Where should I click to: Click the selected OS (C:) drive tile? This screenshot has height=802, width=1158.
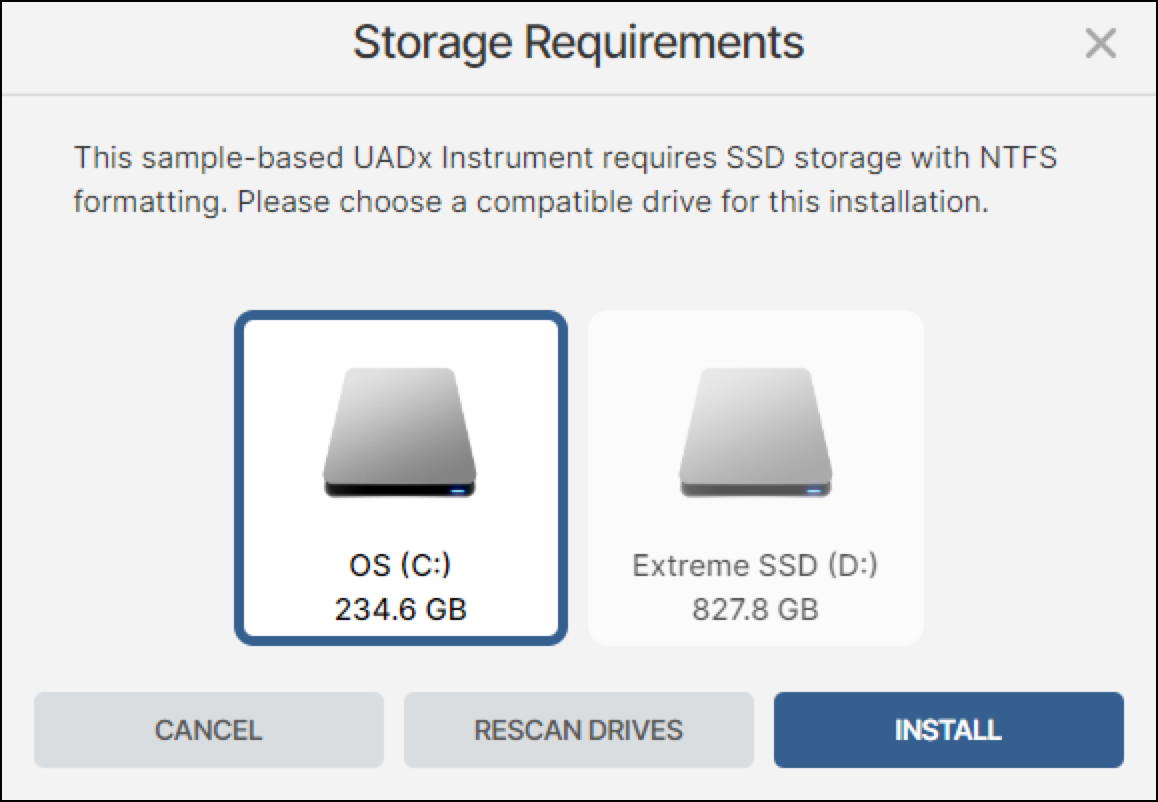click(x=400, y=478)
